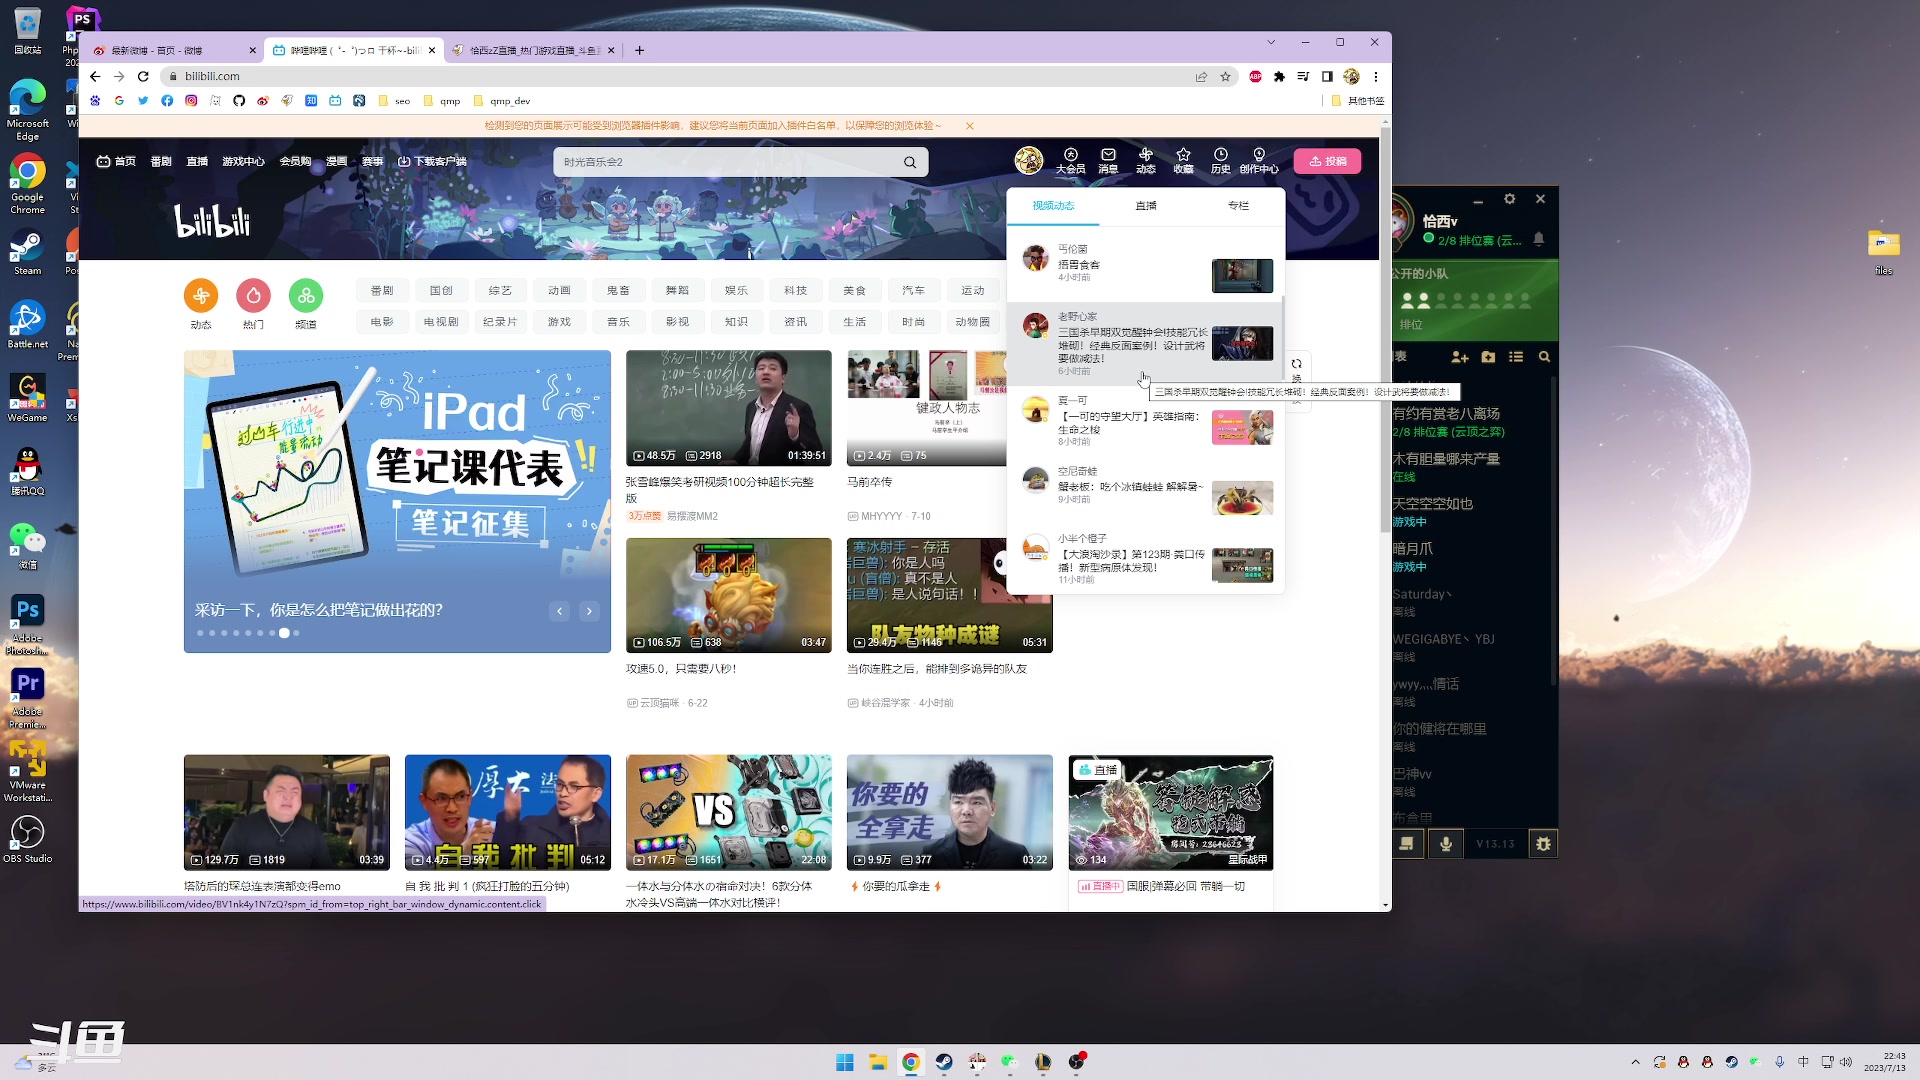Open the Chrome tab search dropdown arrow
Viewport: 1920px width, 1080px height.
[x=1271, y=42]
